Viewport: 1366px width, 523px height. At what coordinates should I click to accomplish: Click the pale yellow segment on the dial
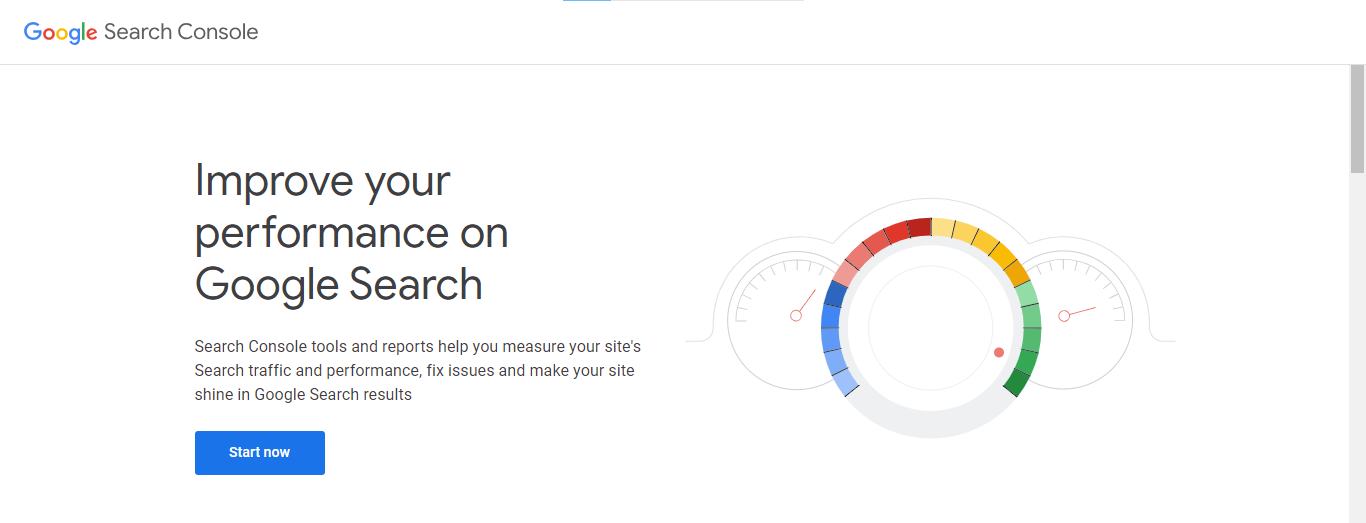click(942, 228)
